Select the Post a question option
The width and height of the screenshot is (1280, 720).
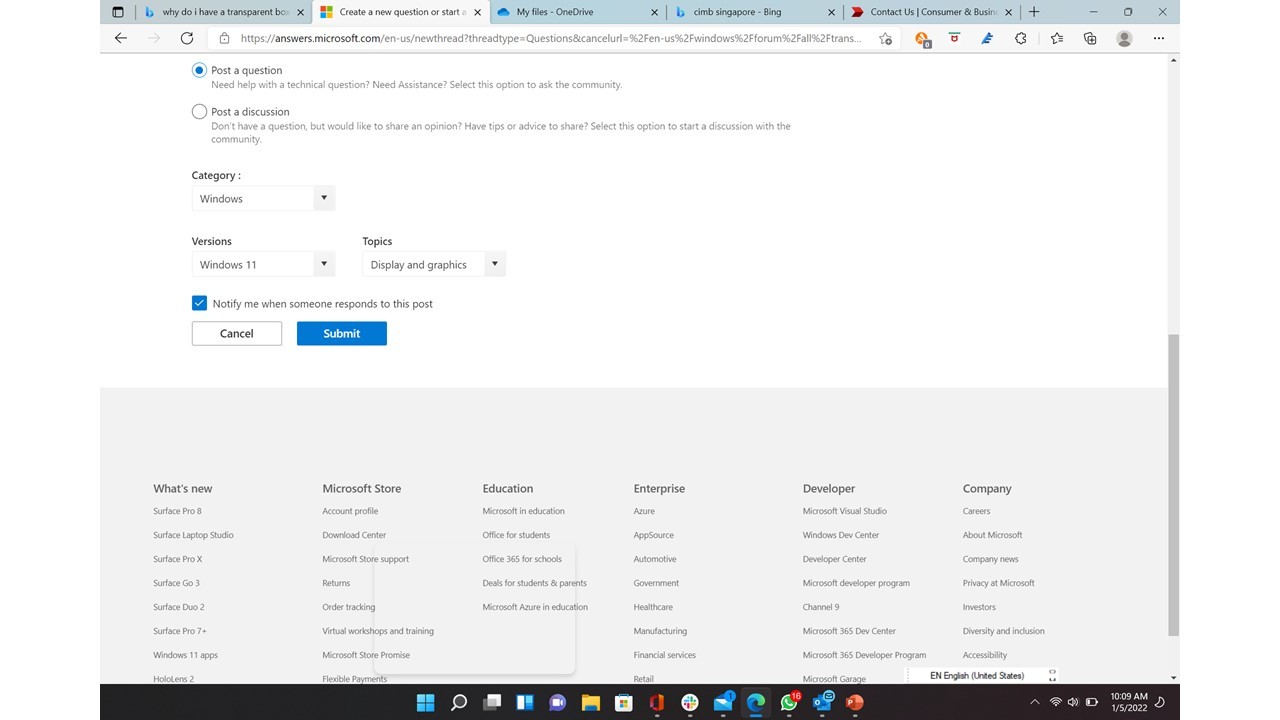[199, 70]
